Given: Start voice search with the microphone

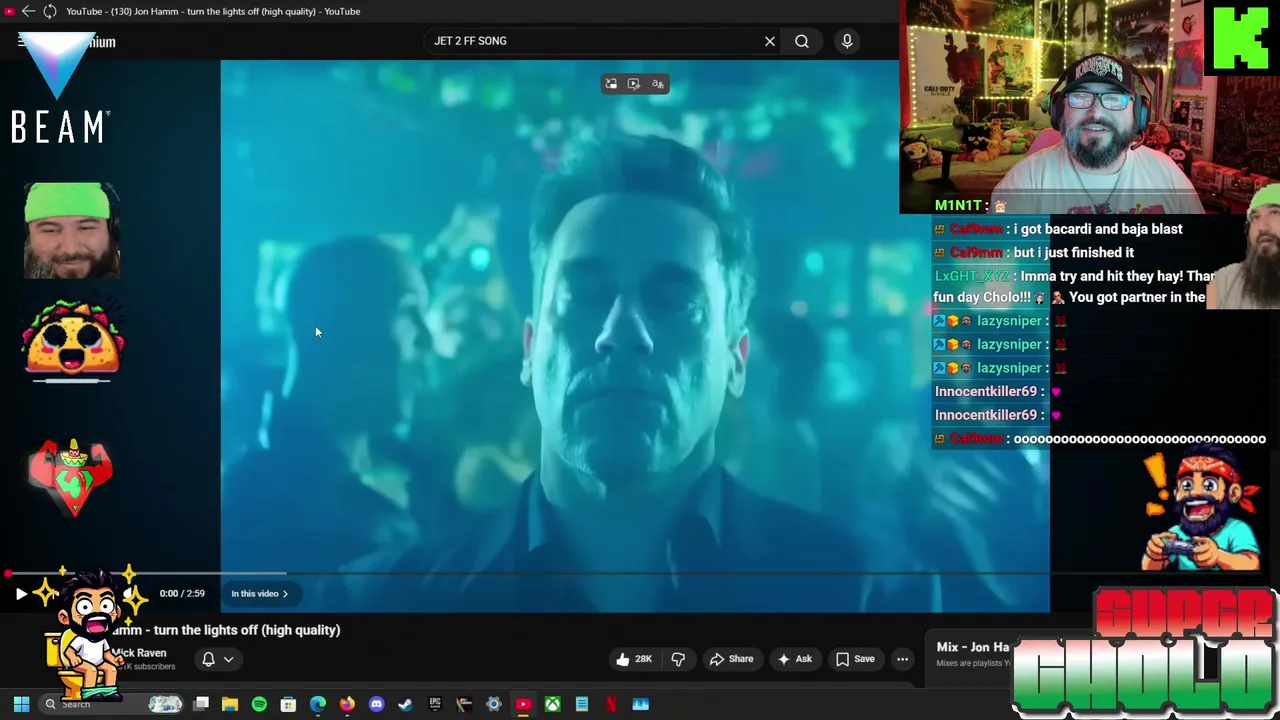Looking at the screenshot, I should [x=847, y=41].
